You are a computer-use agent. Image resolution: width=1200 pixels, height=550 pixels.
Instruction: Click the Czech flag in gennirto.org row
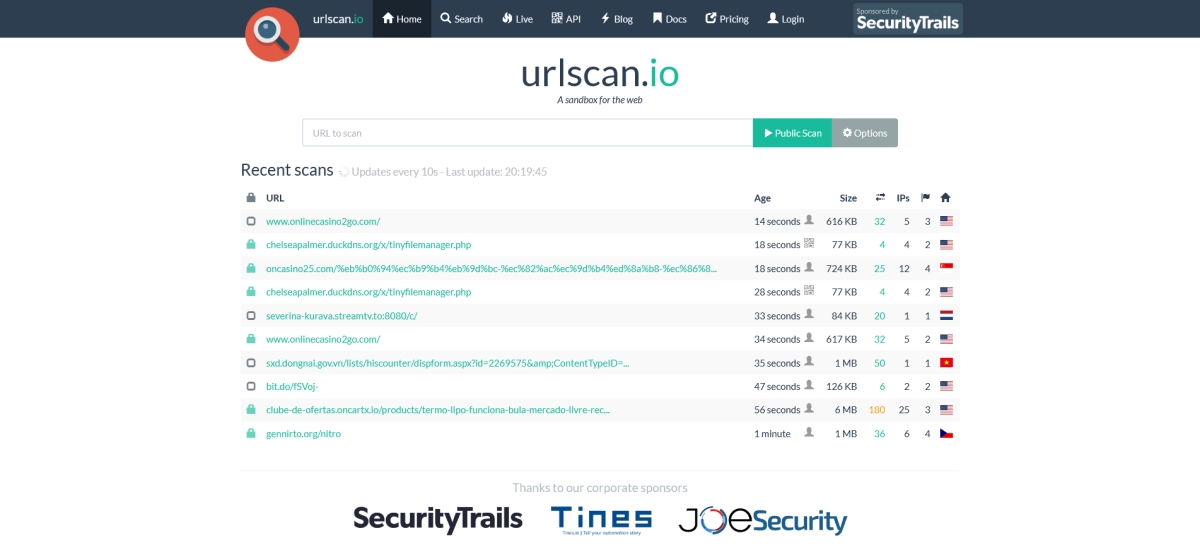(946, 434)
